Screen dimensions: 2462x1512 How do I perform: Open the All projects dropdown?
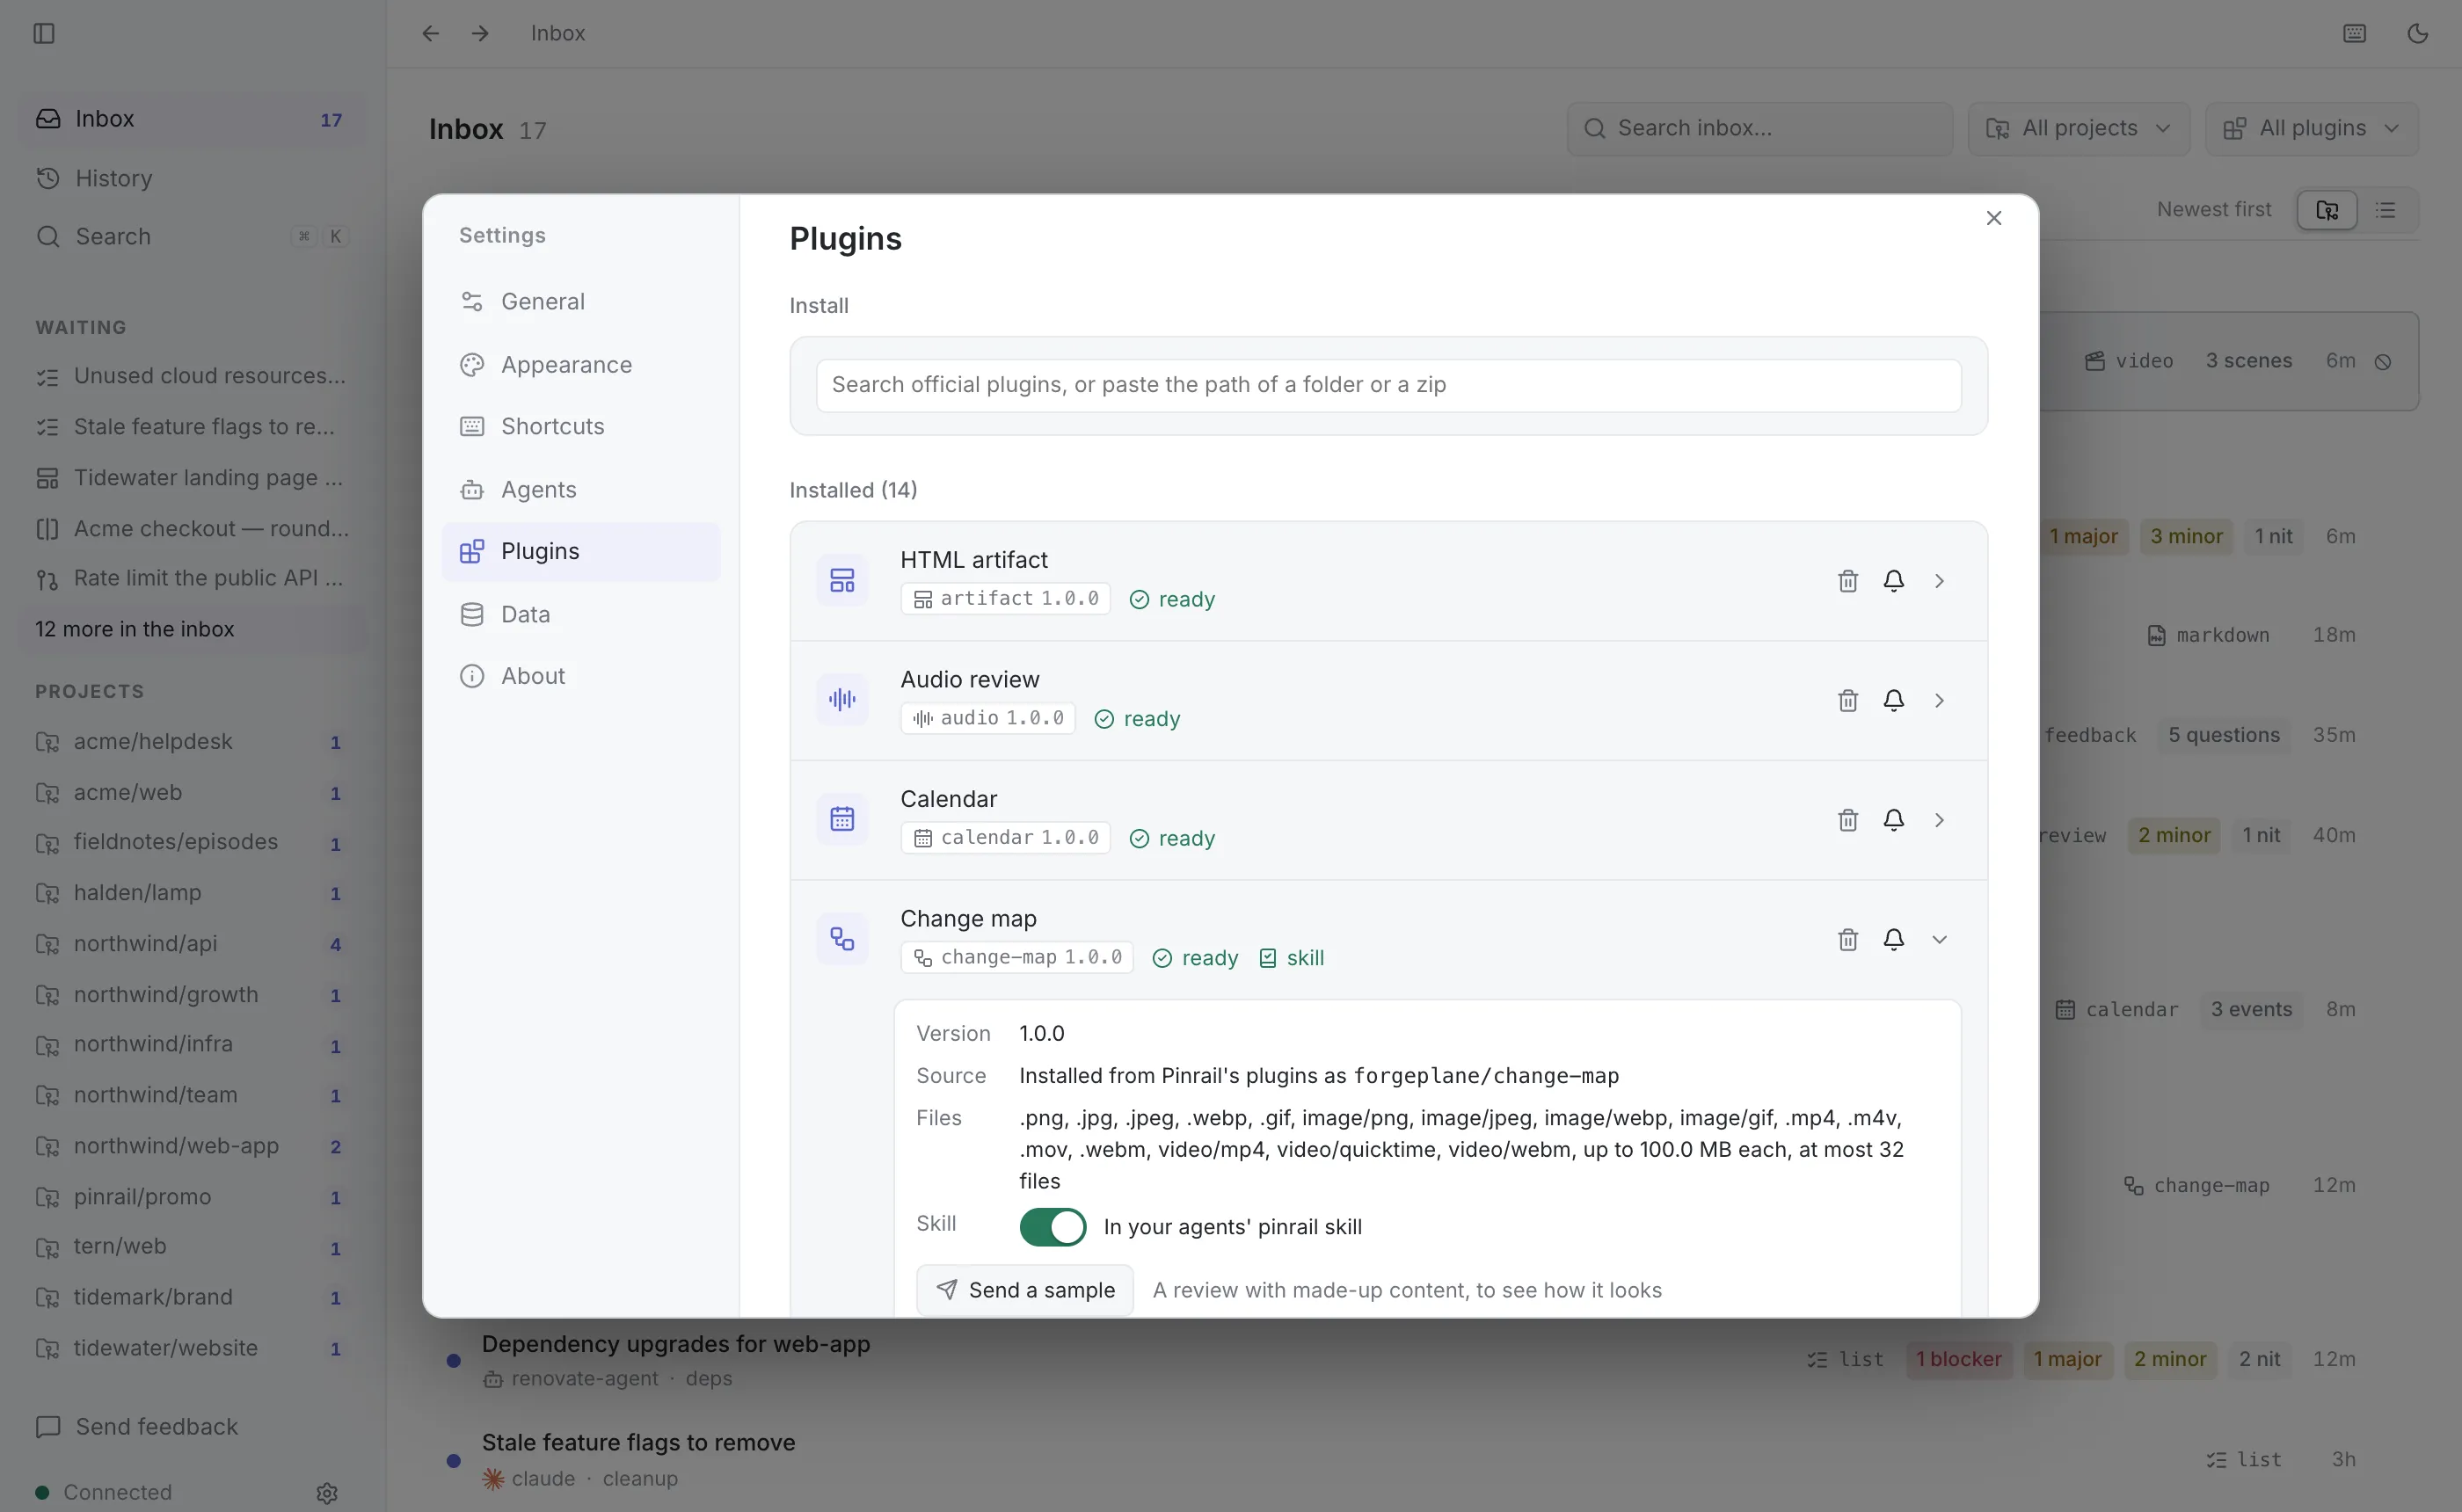[x=2078, y=129]
